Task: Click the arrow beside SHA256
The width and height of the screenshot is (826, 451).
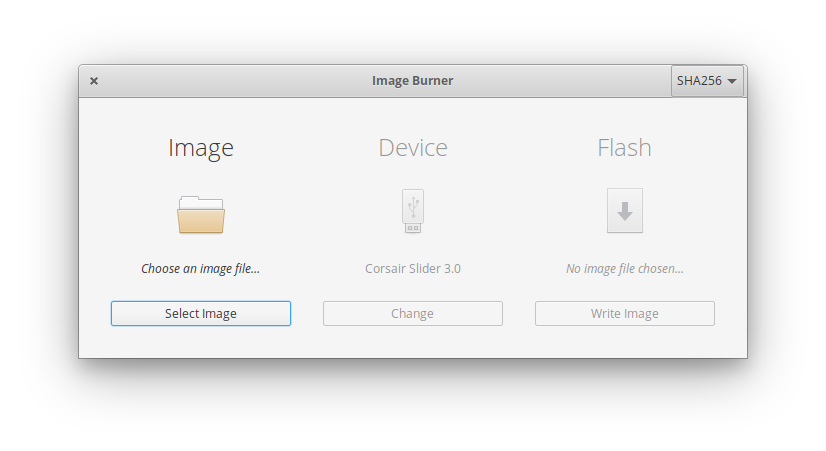Action: 732,81
